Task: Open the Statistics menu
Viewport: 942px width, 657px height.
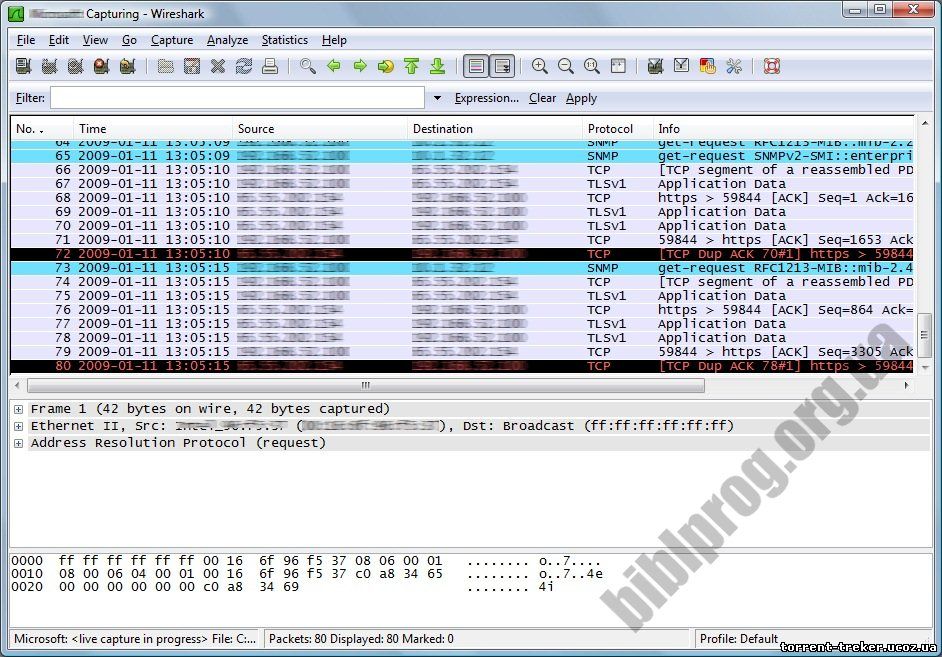Action: (x=284, y=40)
